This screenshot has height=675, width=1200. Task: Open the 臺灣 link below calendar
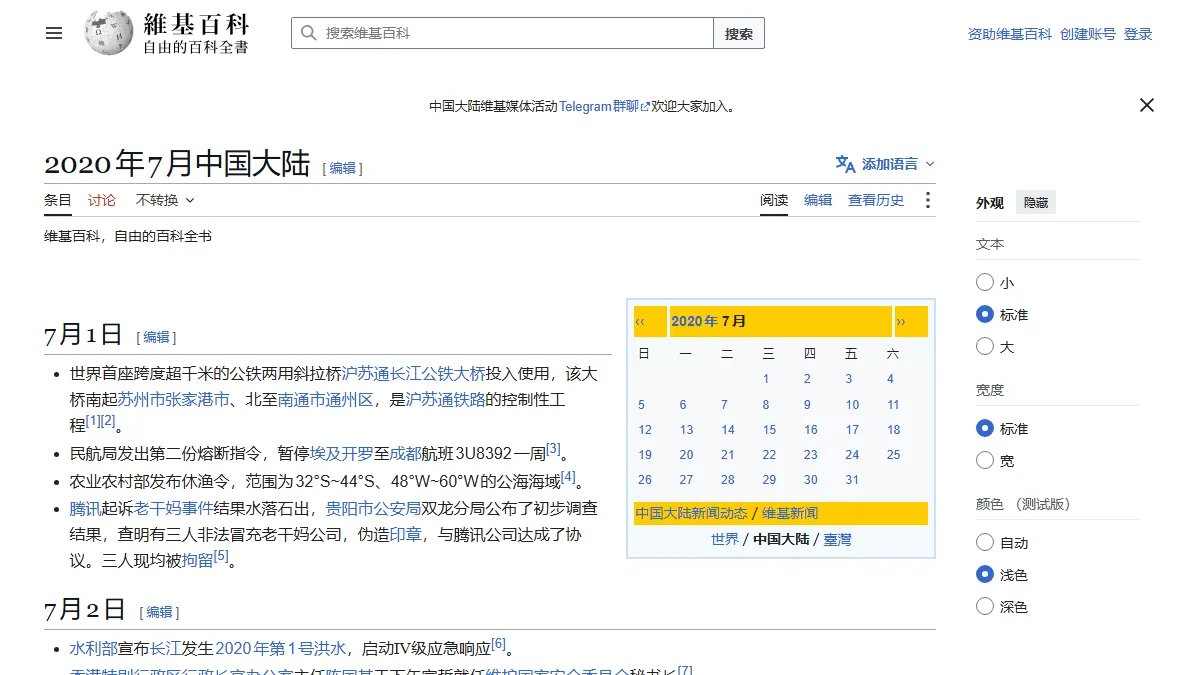[837, 539]
